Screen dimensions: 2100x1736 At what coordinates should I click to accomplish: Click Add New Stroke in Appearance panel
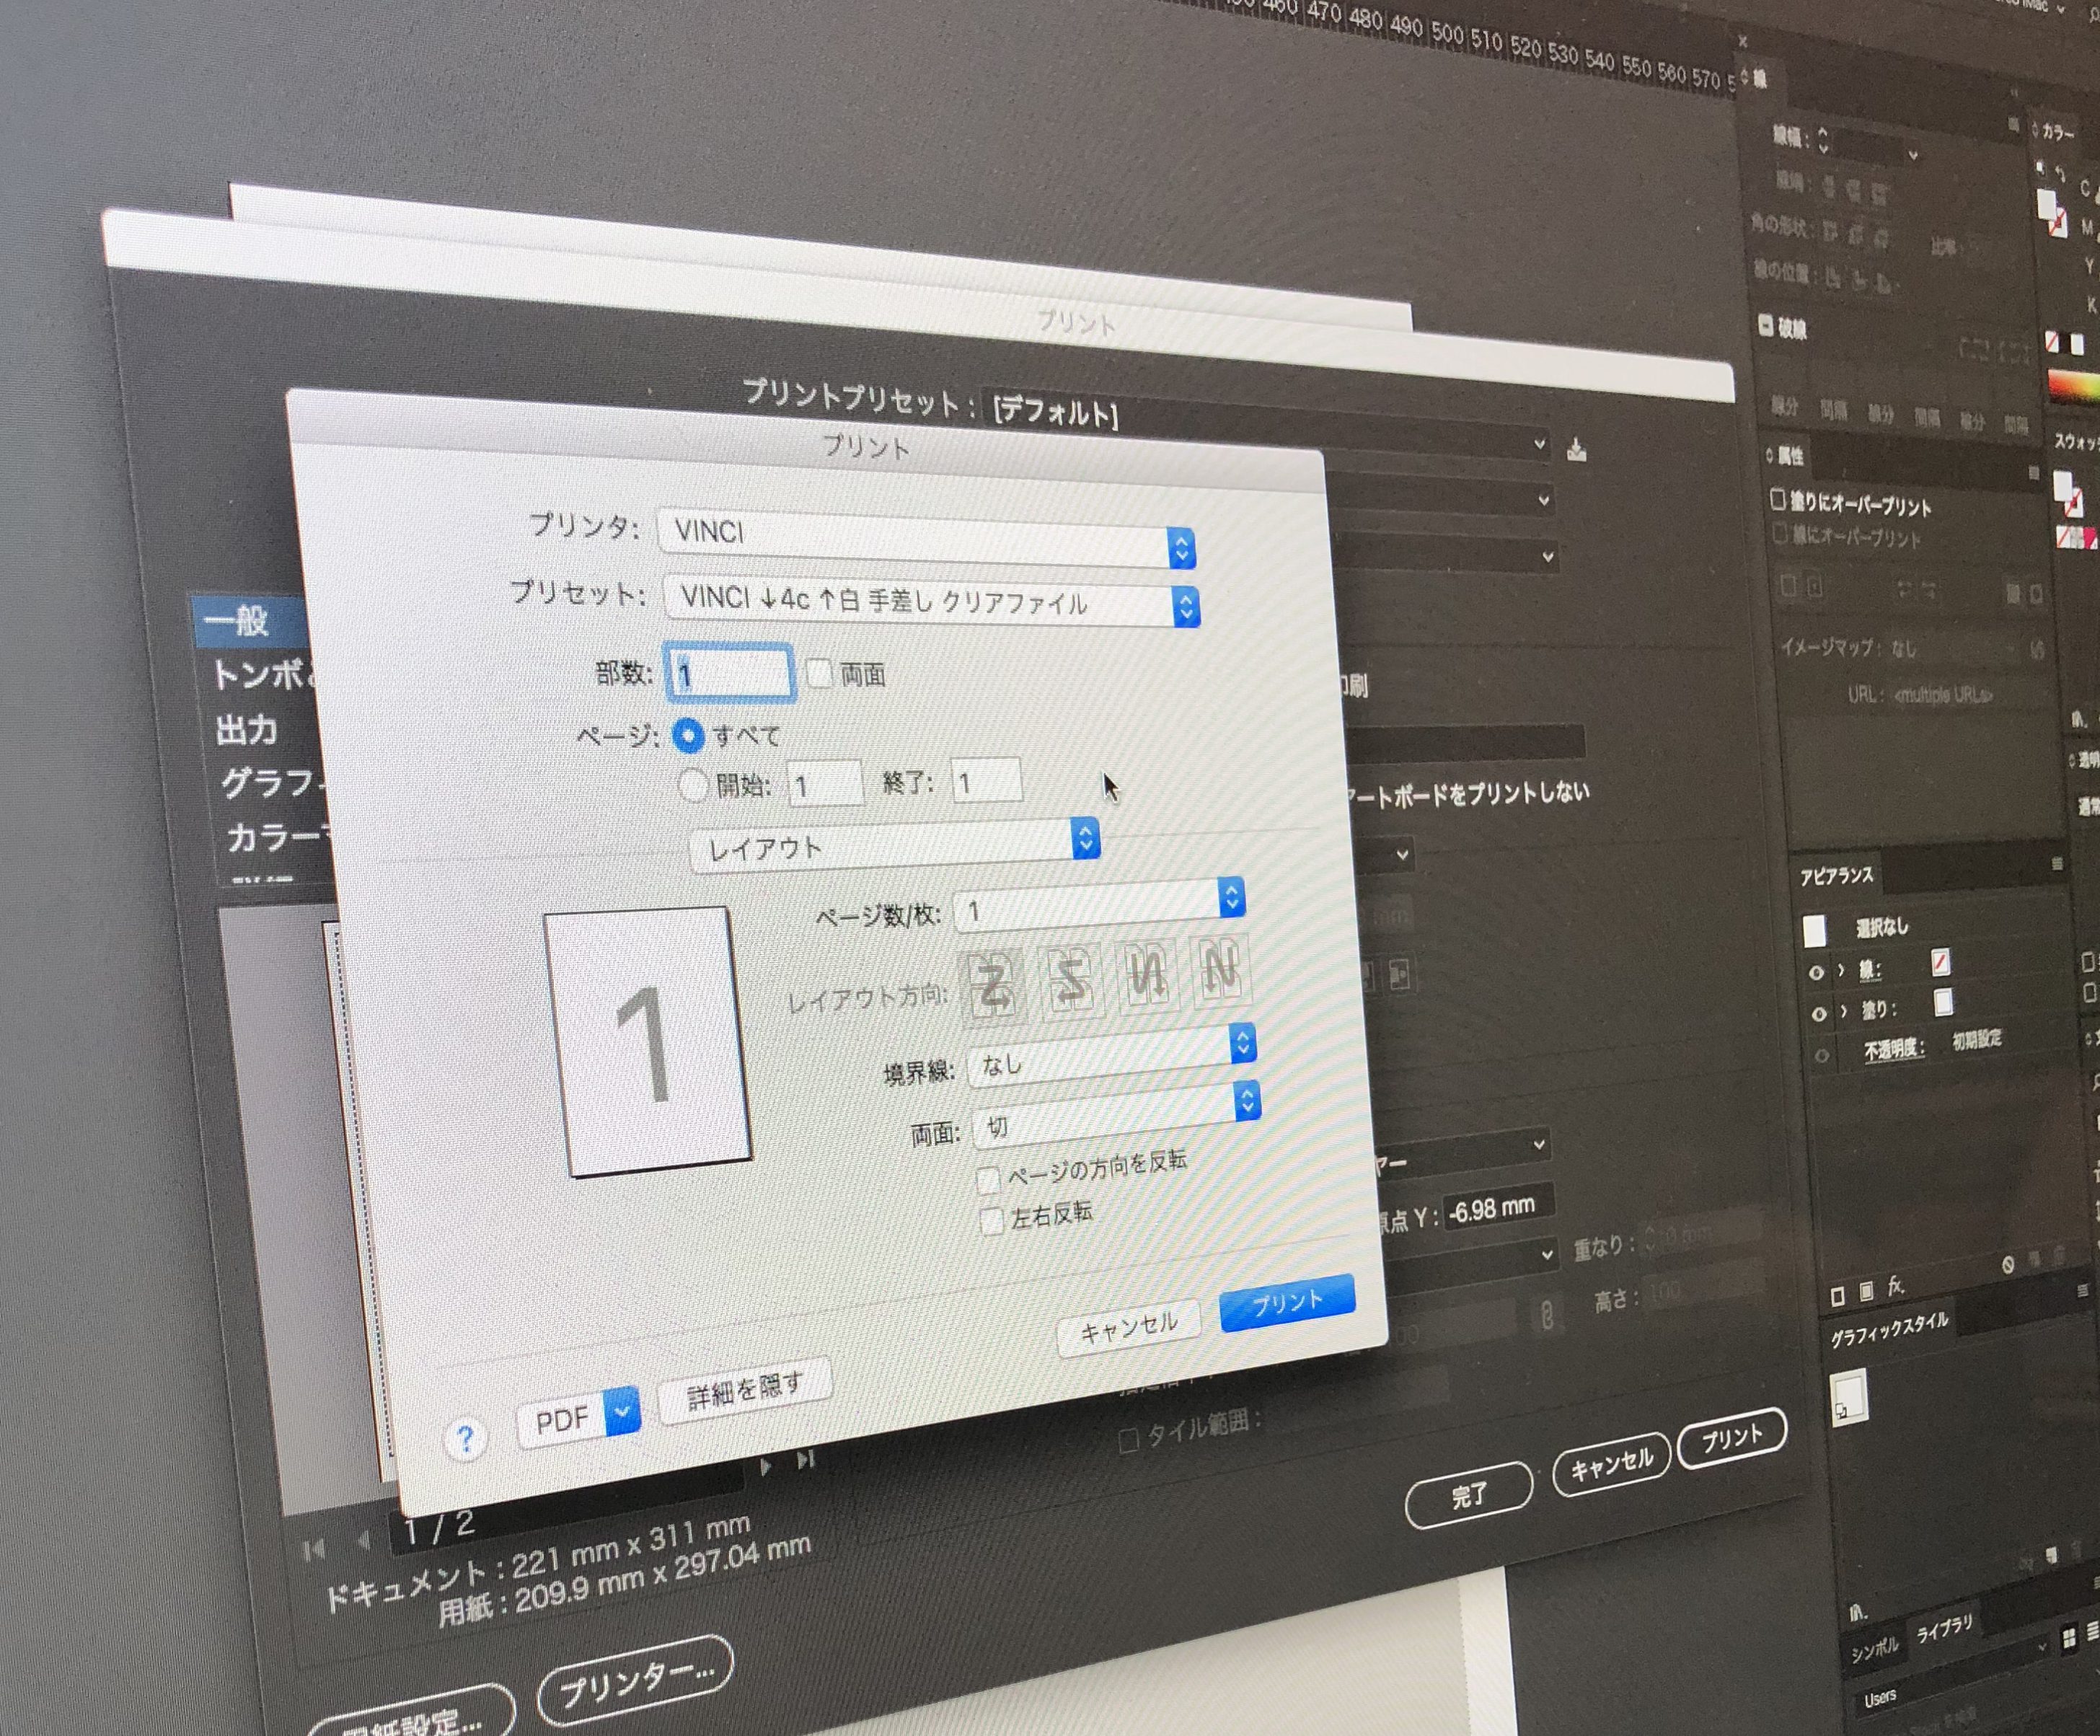1837,1297
